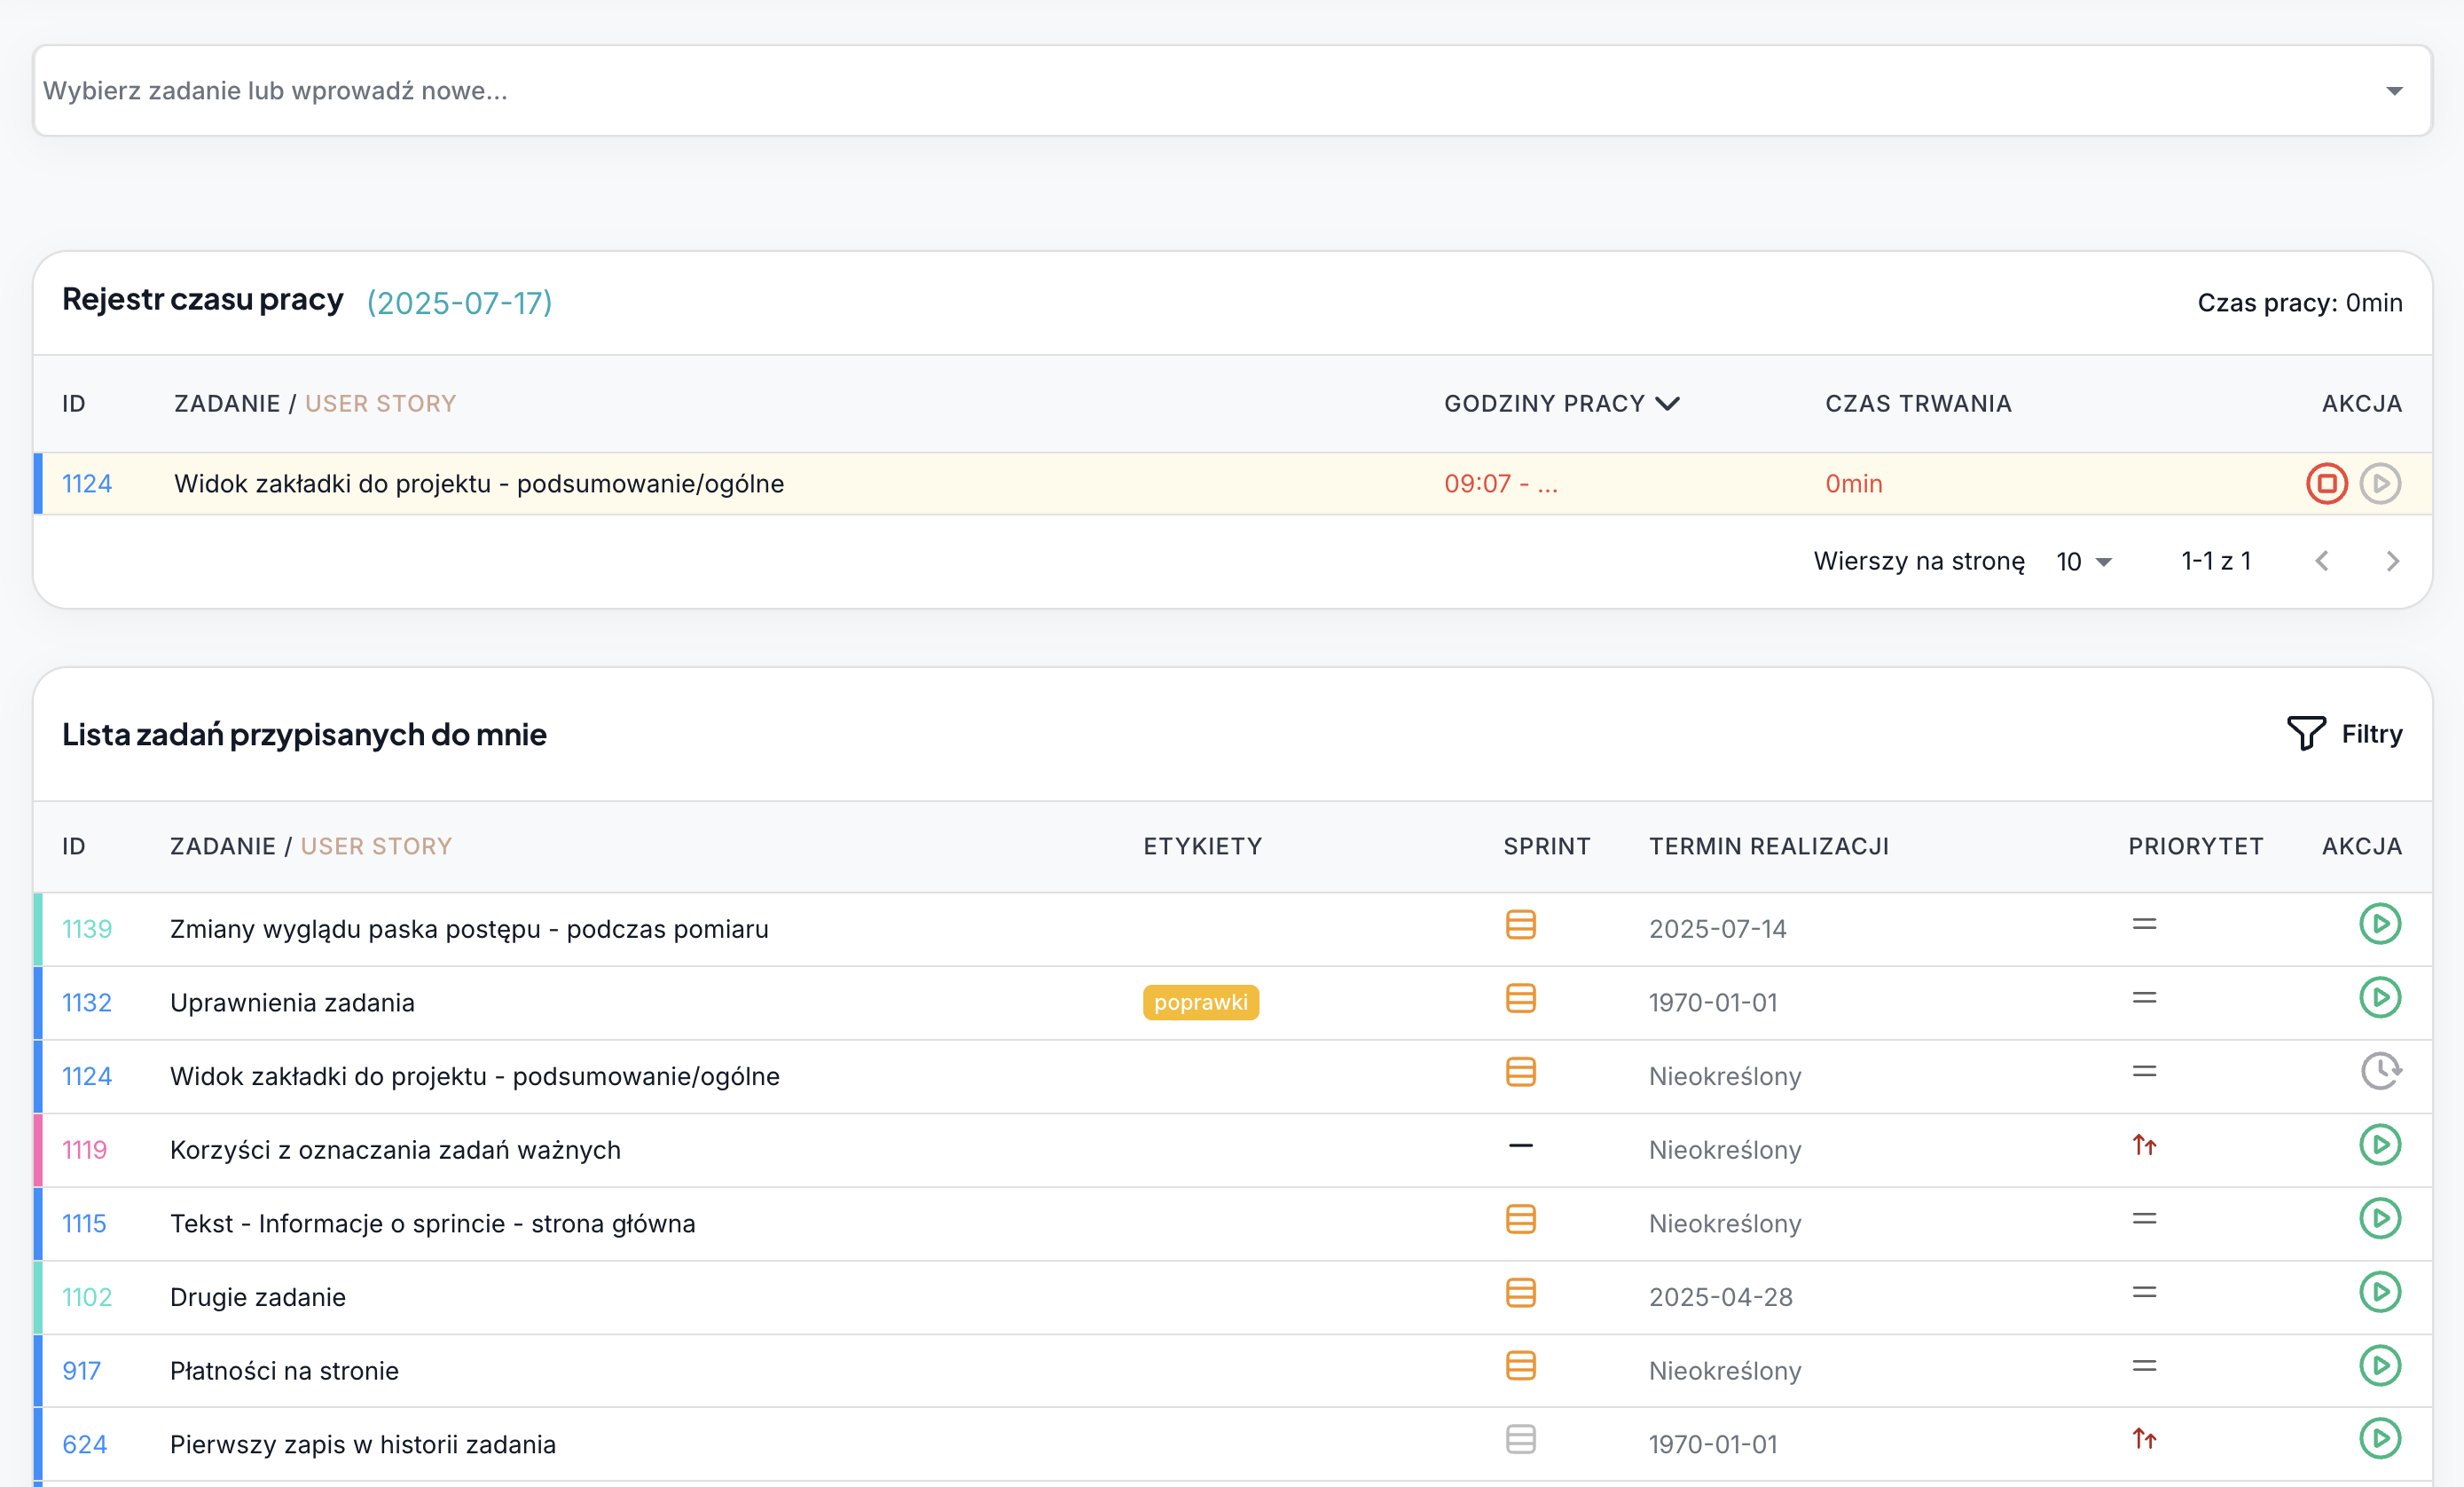Image resolution: width=2464 pixels, height=1487 pixels.
Task: Stop timer for task 1124 in work log
Action: pos(2326,484)
